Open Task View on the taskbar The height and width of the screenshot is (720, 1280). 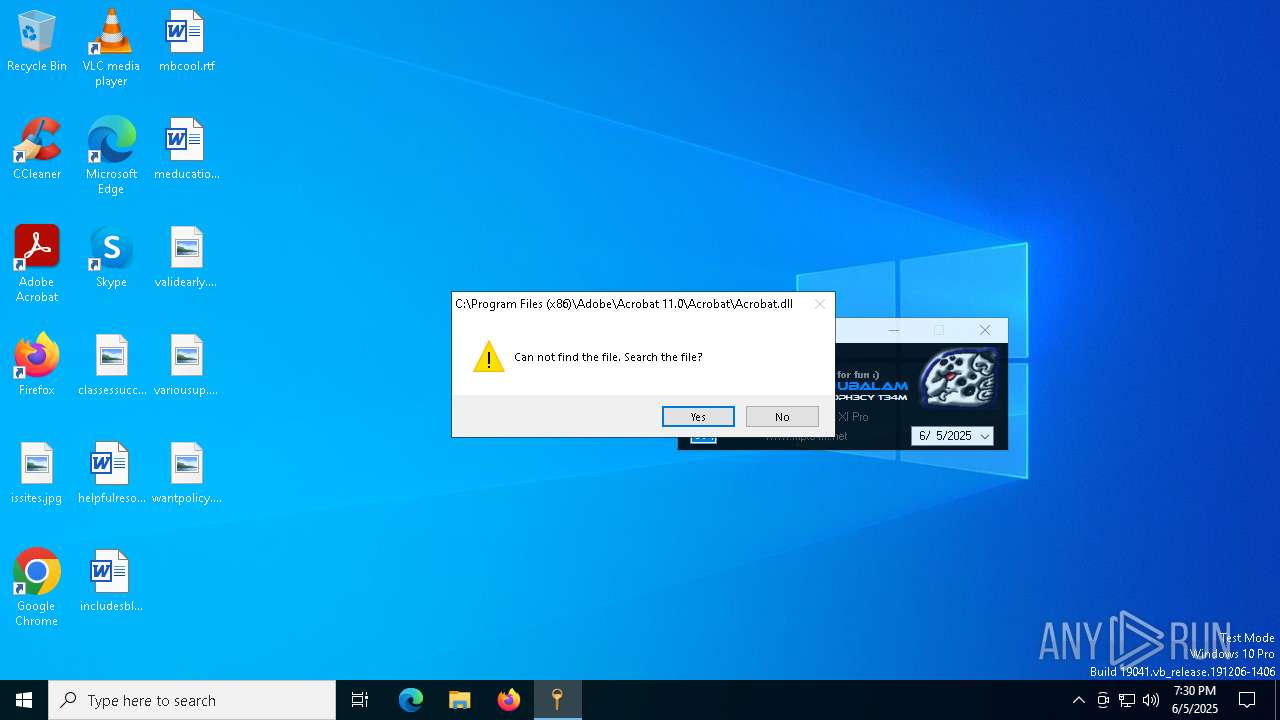click(360, 700)
